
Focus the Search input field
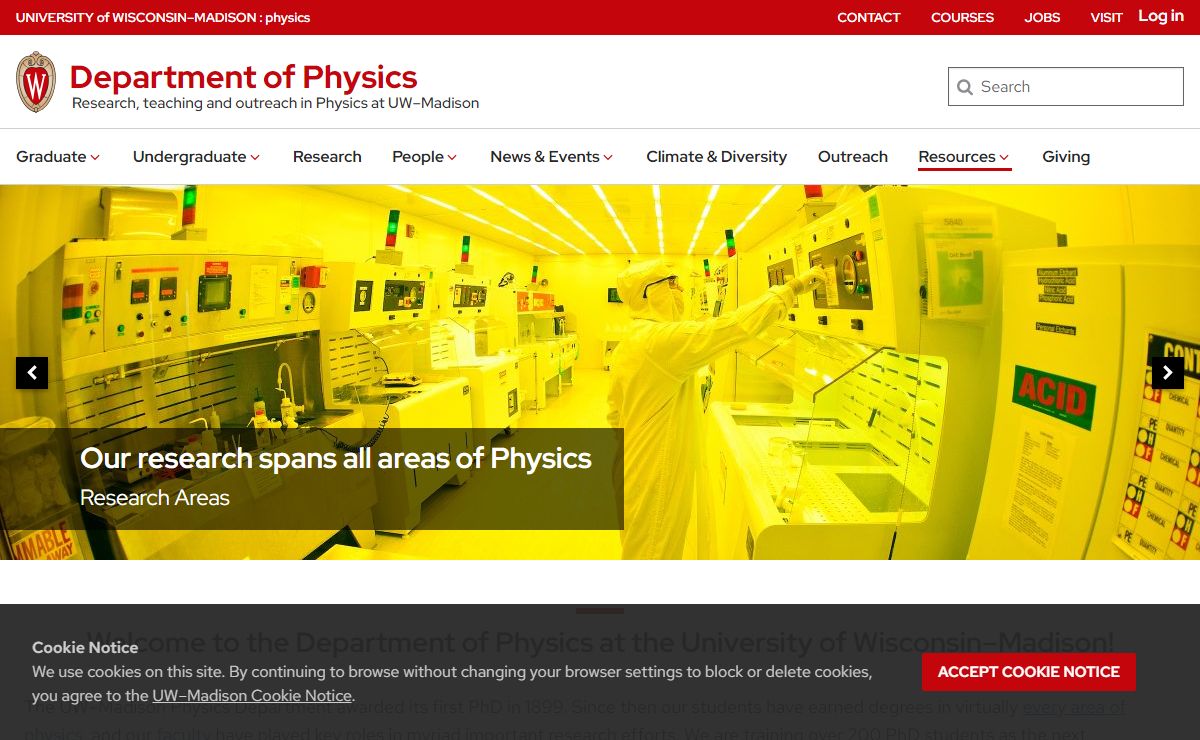1066,87
